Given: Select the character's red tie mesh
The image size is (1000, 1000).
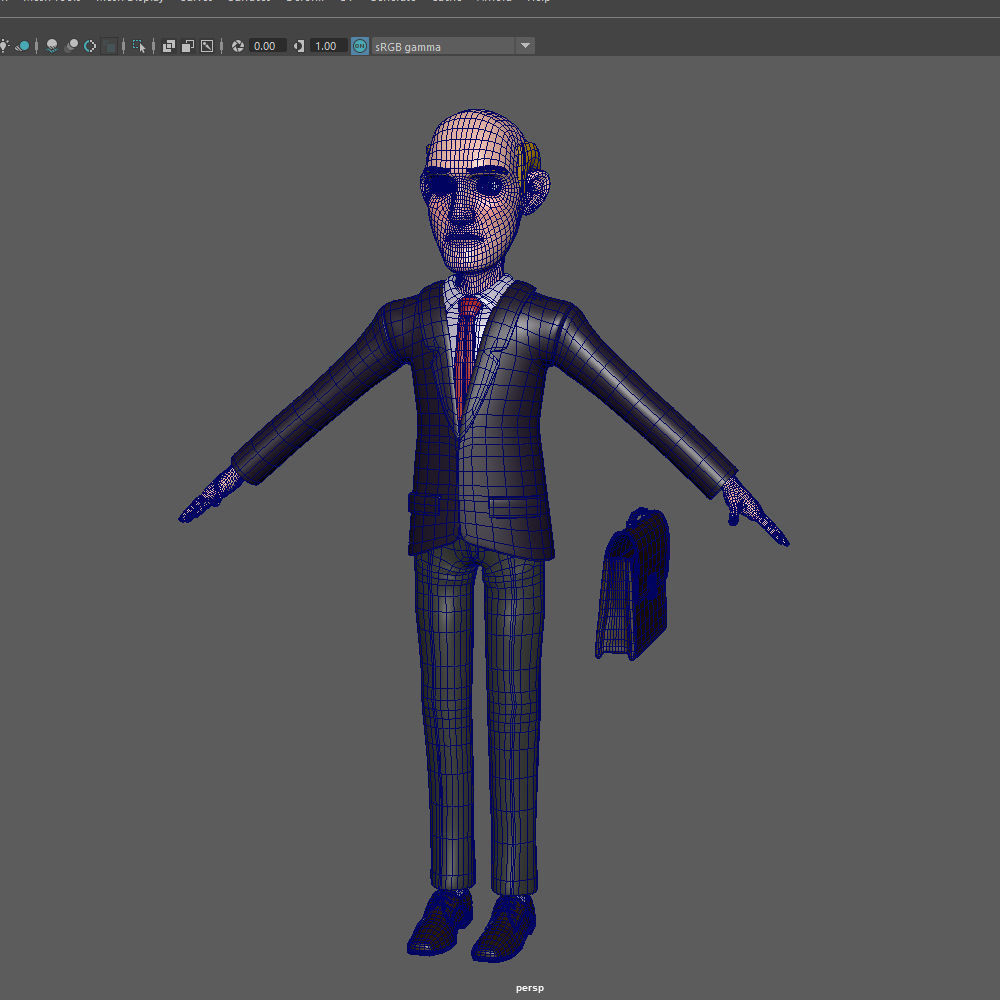Looking at the screenshot, I should click(466, 357).
